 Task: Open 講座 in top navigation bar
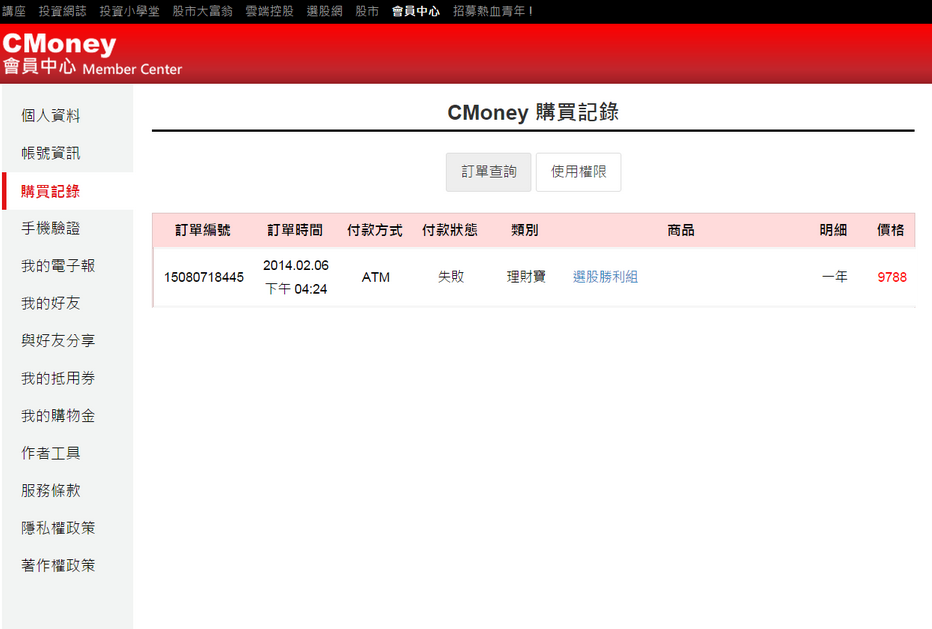click(x=14, y=11)
